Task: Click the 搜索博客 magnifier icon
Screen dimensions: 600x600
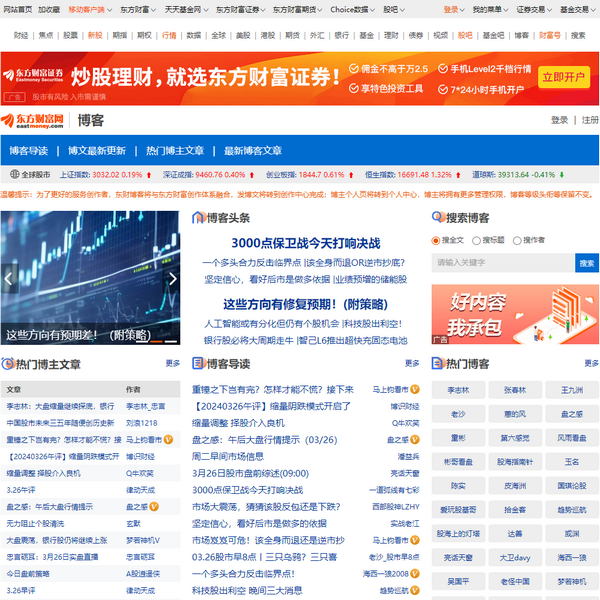Action: (438, 217)
